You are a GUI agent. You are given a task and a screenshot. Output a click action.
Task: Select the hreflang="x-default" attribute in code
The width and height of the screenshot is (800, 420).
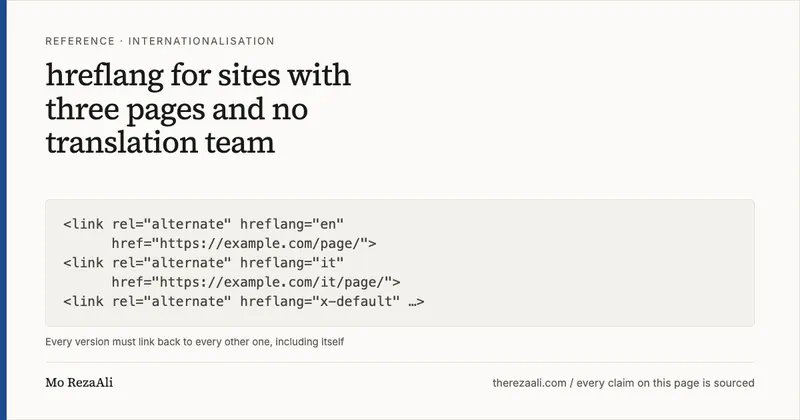click(x=320, y=302)
